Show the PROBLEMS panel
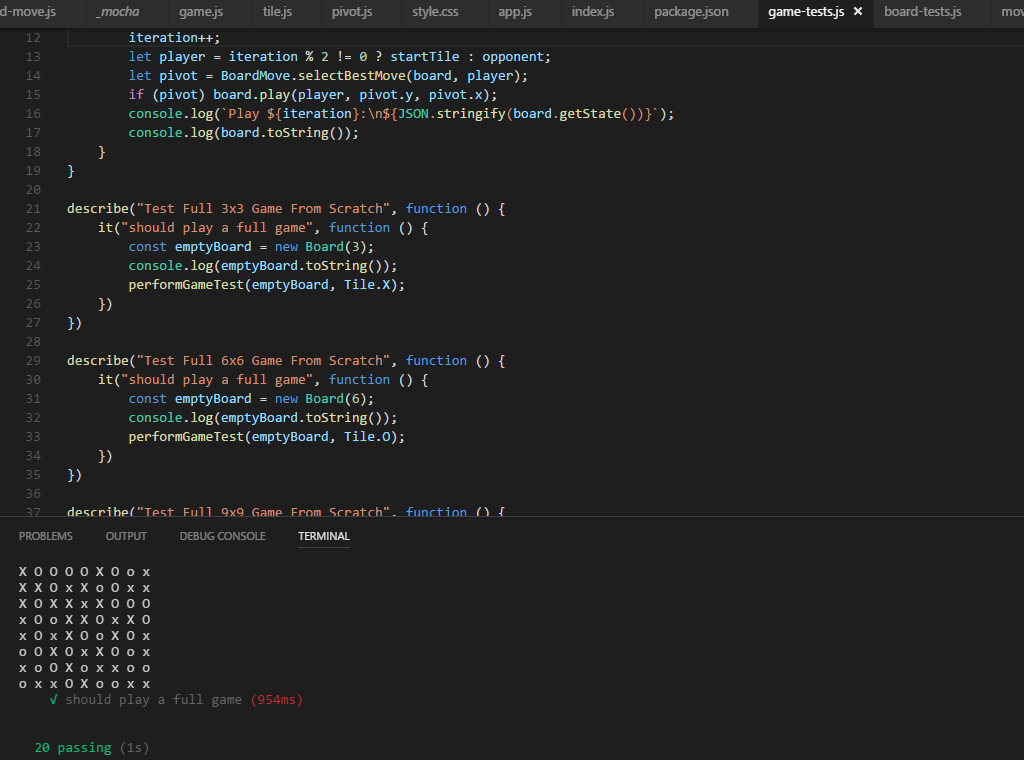This screenshot has width=1024, height=760. [45, 536]
